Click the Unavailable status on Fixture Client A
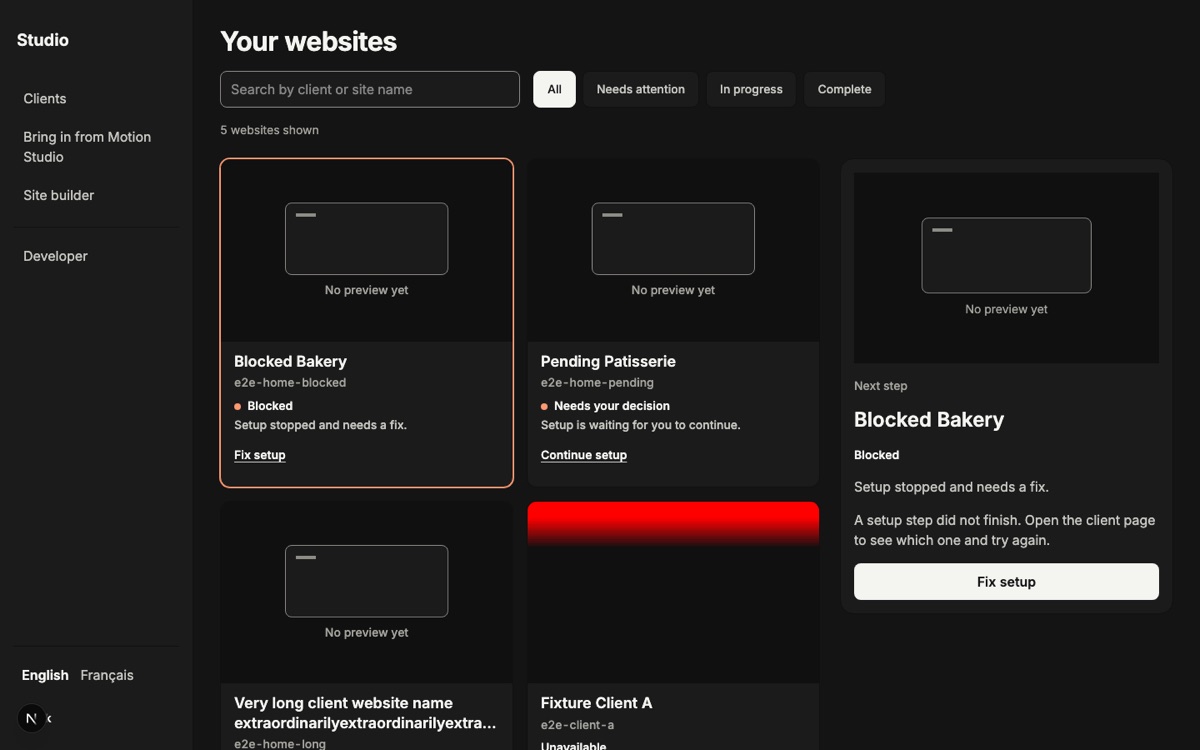 tap(574, 746)
